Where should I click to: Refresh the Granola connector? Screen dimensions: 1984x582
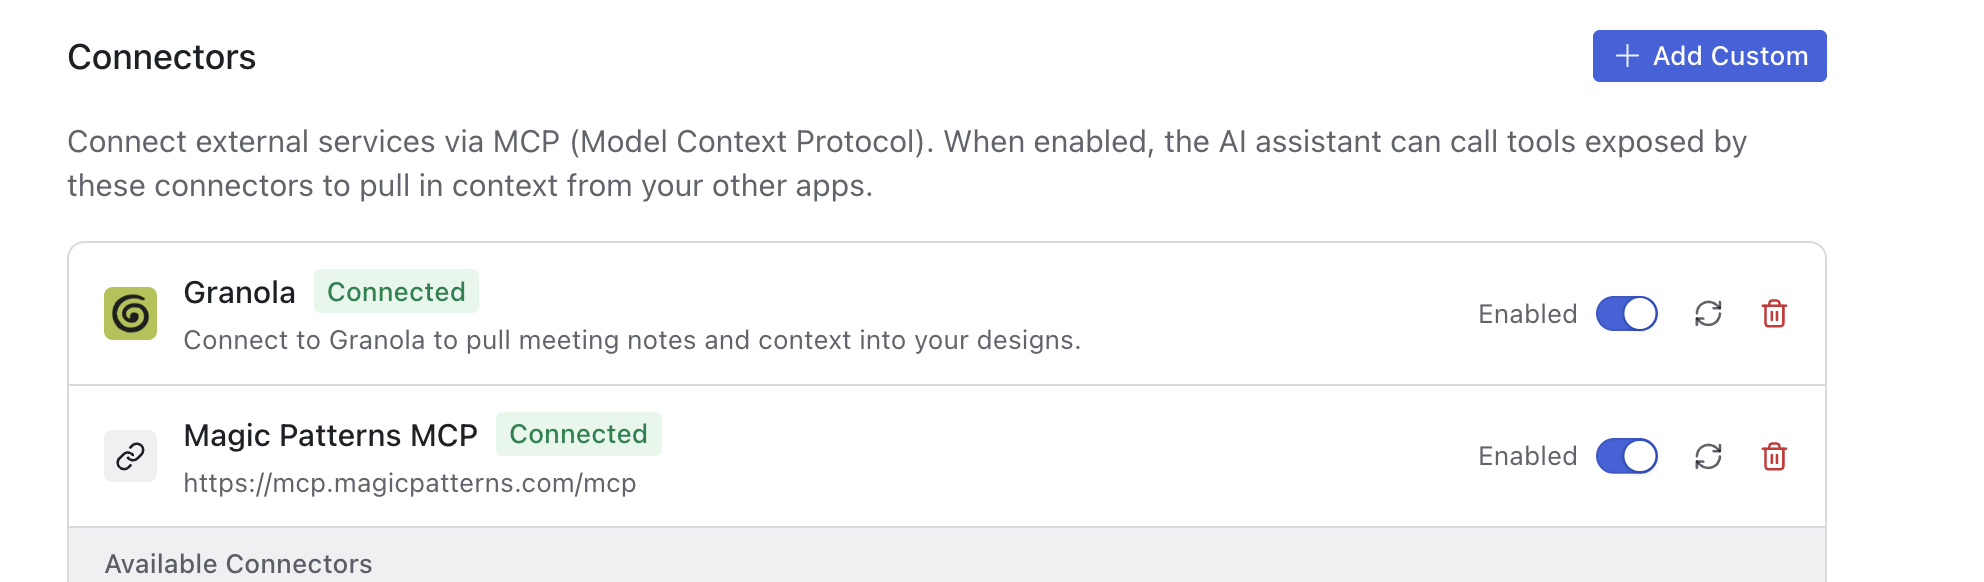point(1708,314)
